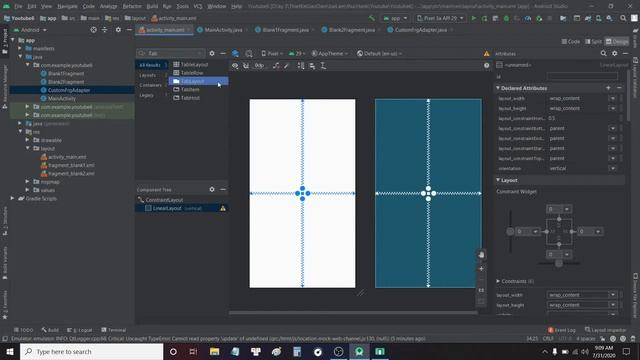This screenshot has width=640, height=360.
Task: Click Clear All Constraints icon
Action: pyautogui.click(x=276, y=66)
